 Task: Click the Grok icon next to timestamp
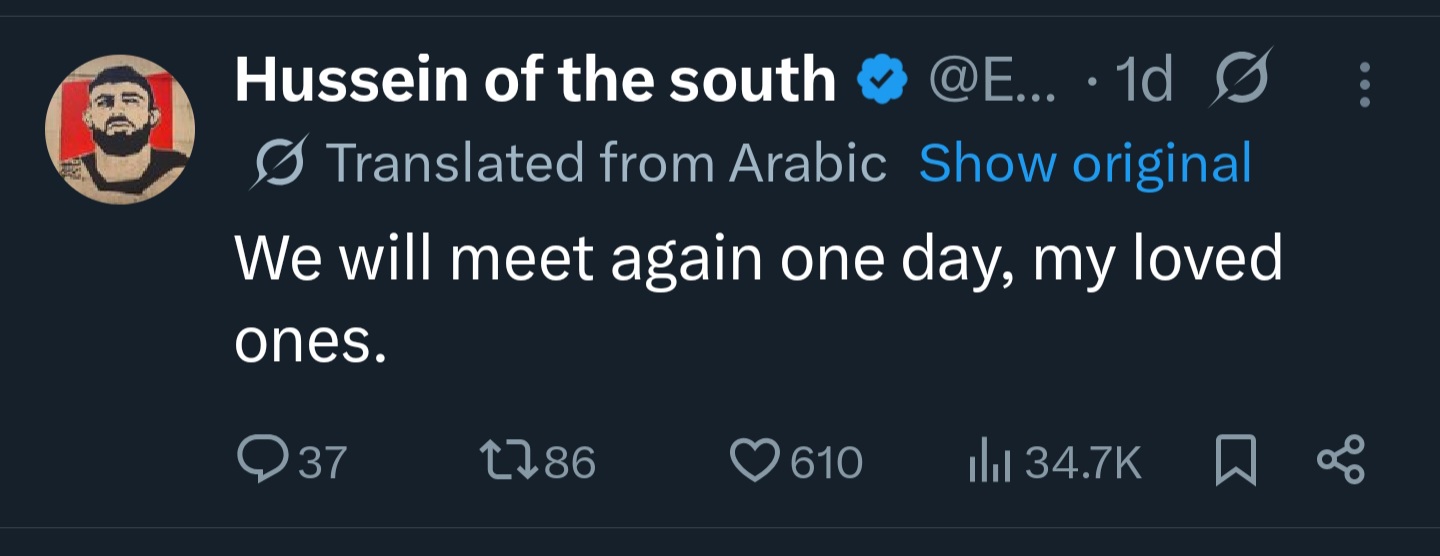(x=1241, y=79)
